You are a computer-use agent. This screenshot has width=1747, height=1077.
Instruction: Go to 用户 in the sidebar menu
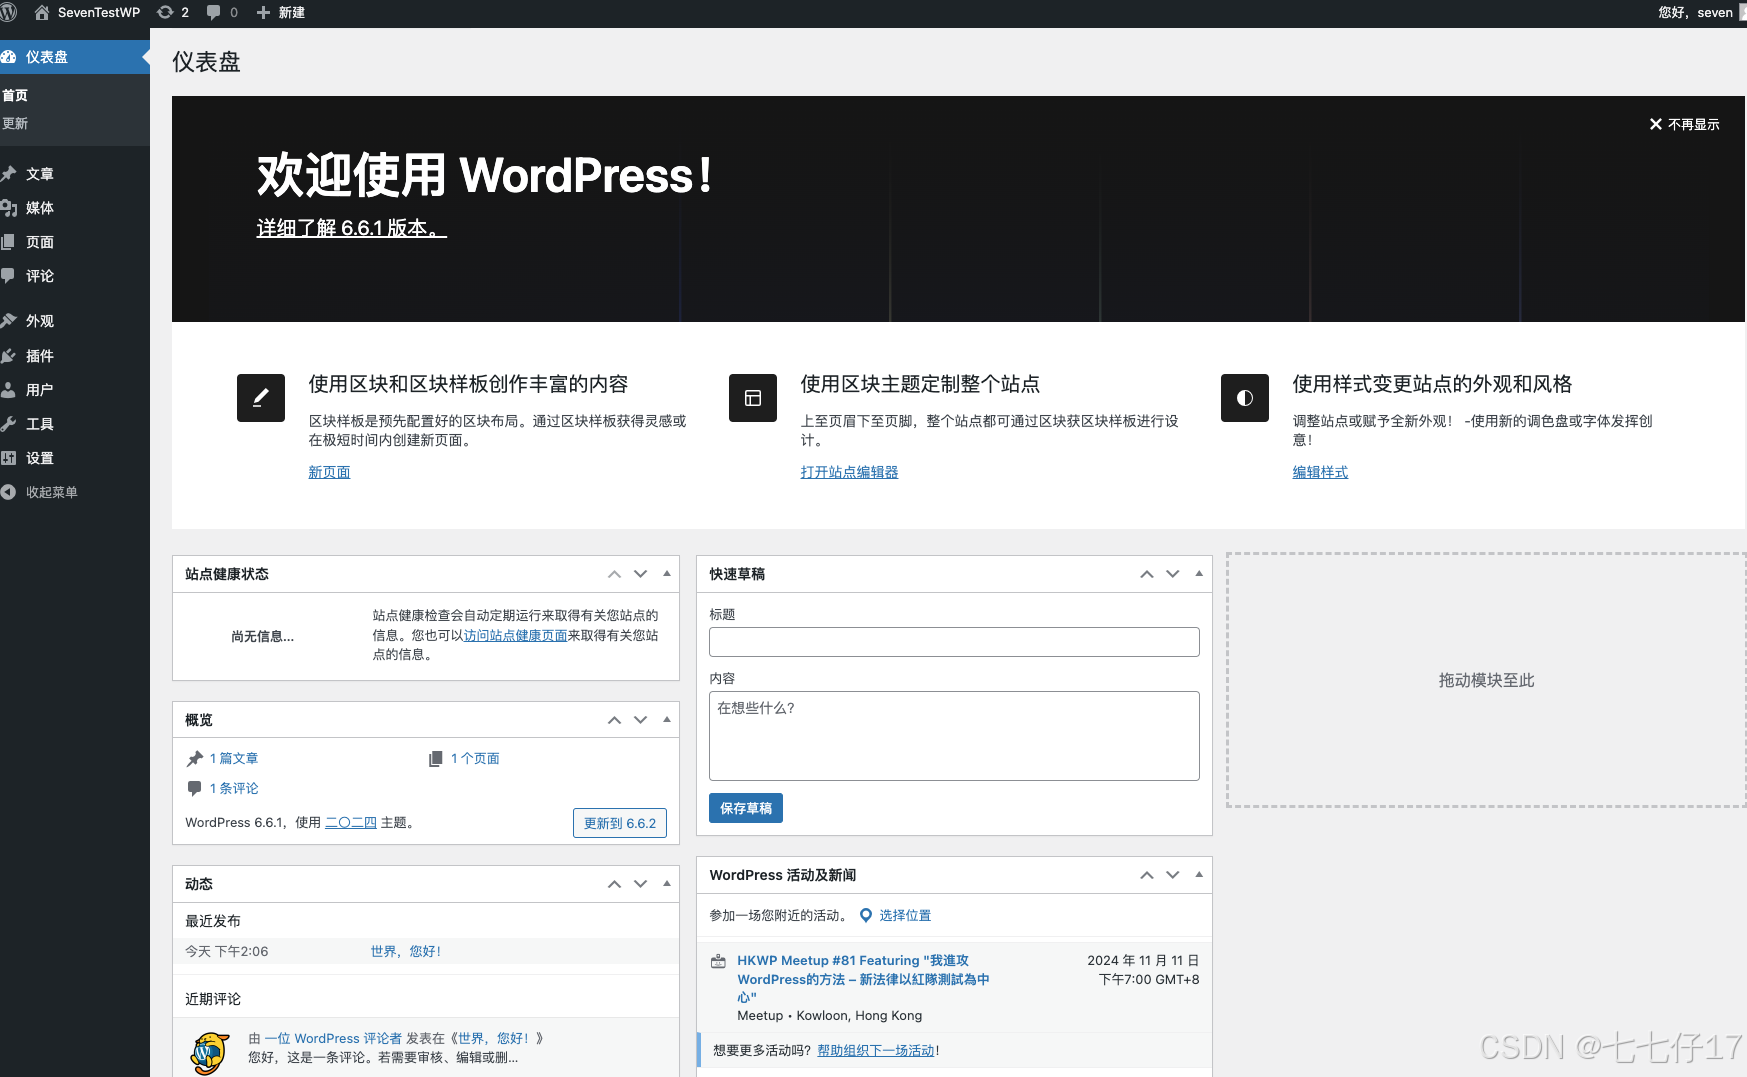(x=40, y=390)
